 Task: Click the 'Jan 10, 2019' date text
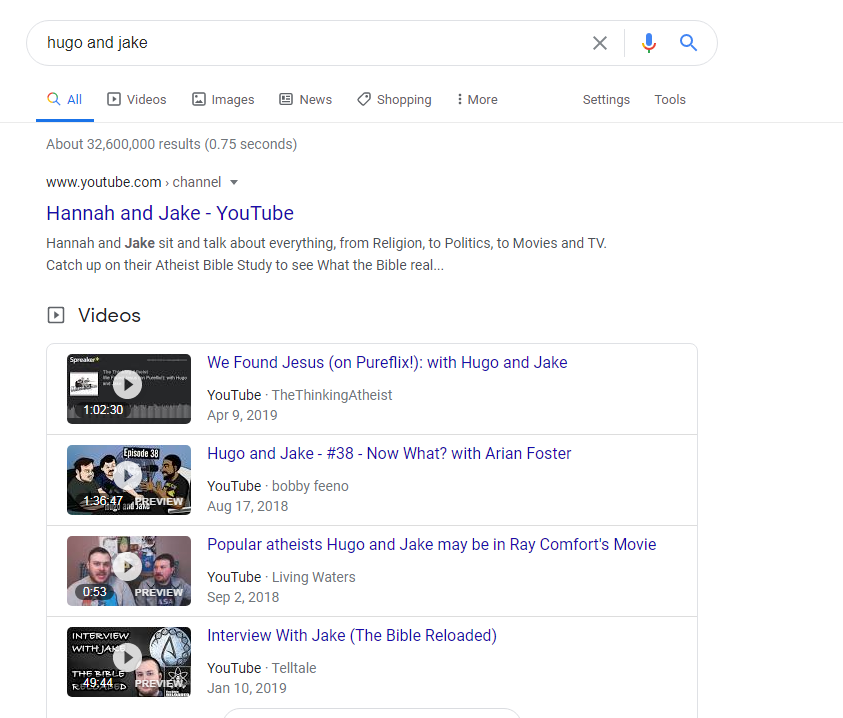point(247,688)
